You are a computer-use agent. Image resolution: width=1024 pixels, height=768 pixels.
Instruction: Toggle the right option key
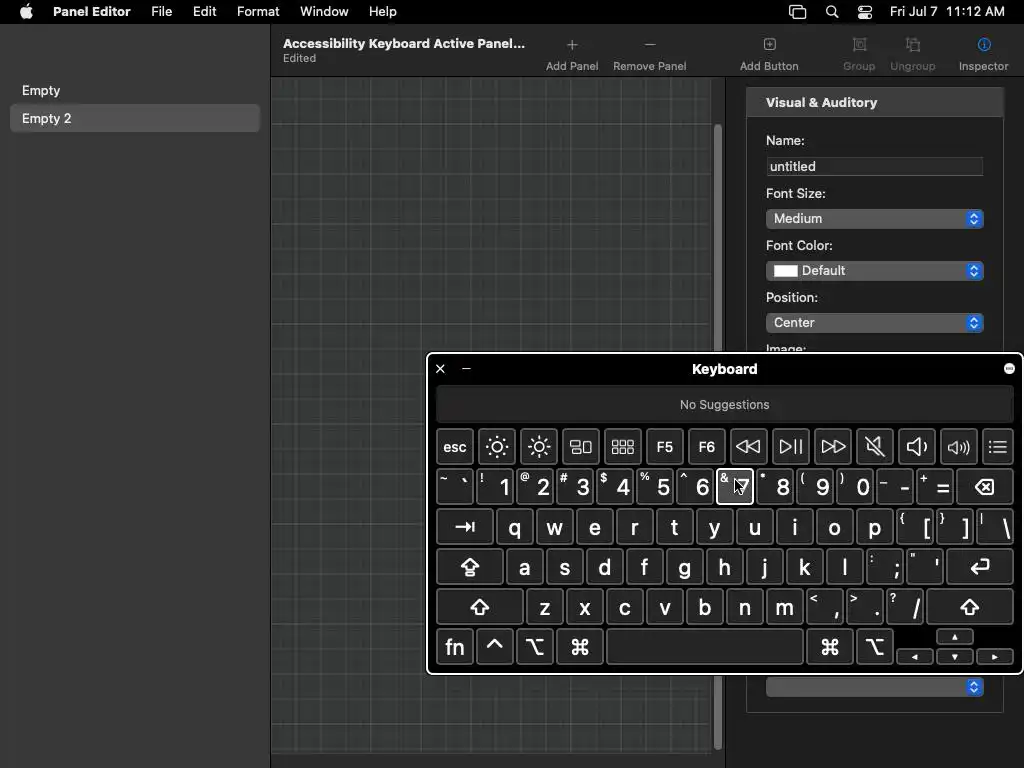pos(874,647)
